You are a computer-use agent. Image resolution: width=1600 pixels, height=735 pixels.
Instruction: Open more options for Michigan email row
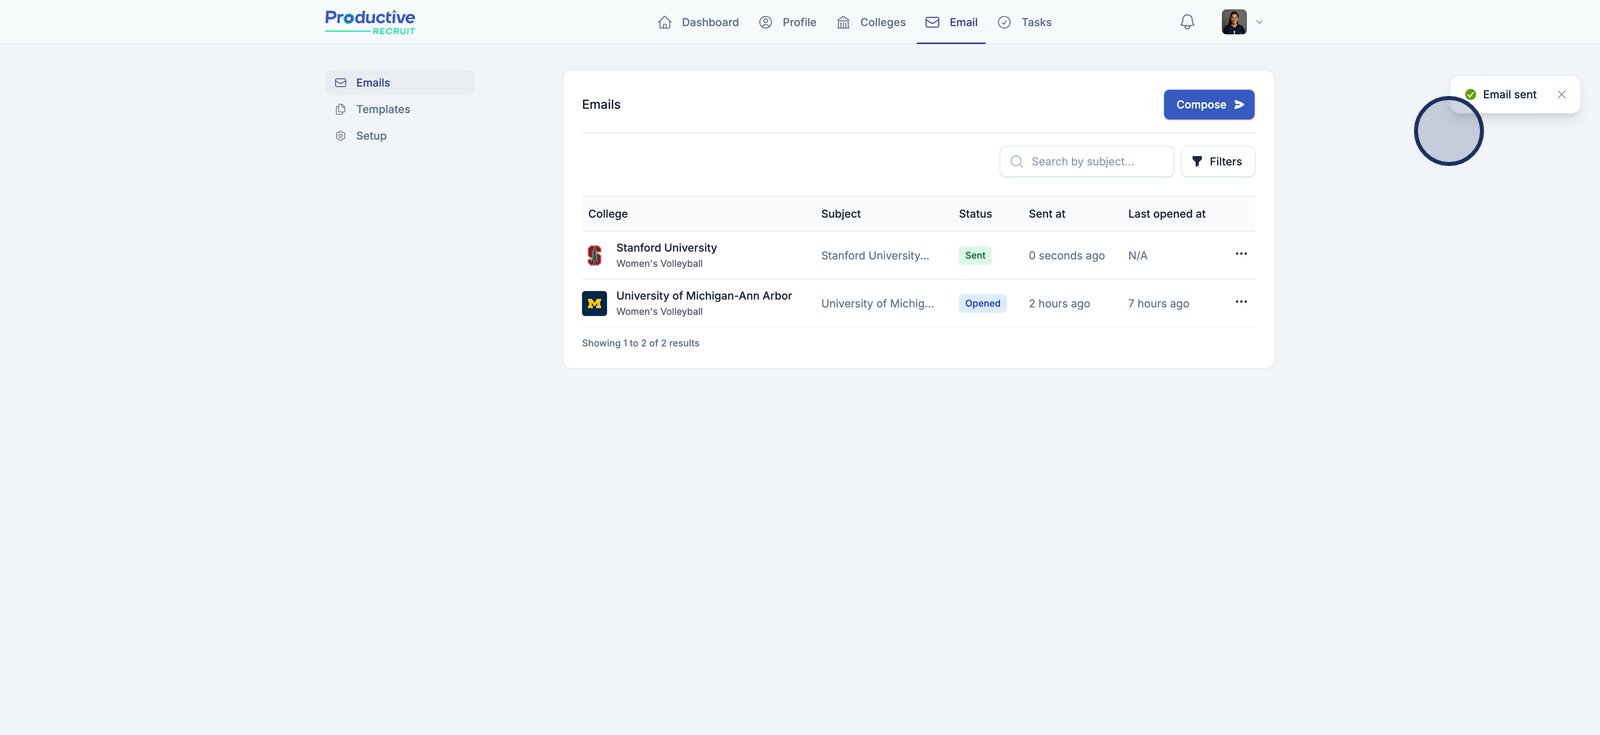coord(1241,302)
